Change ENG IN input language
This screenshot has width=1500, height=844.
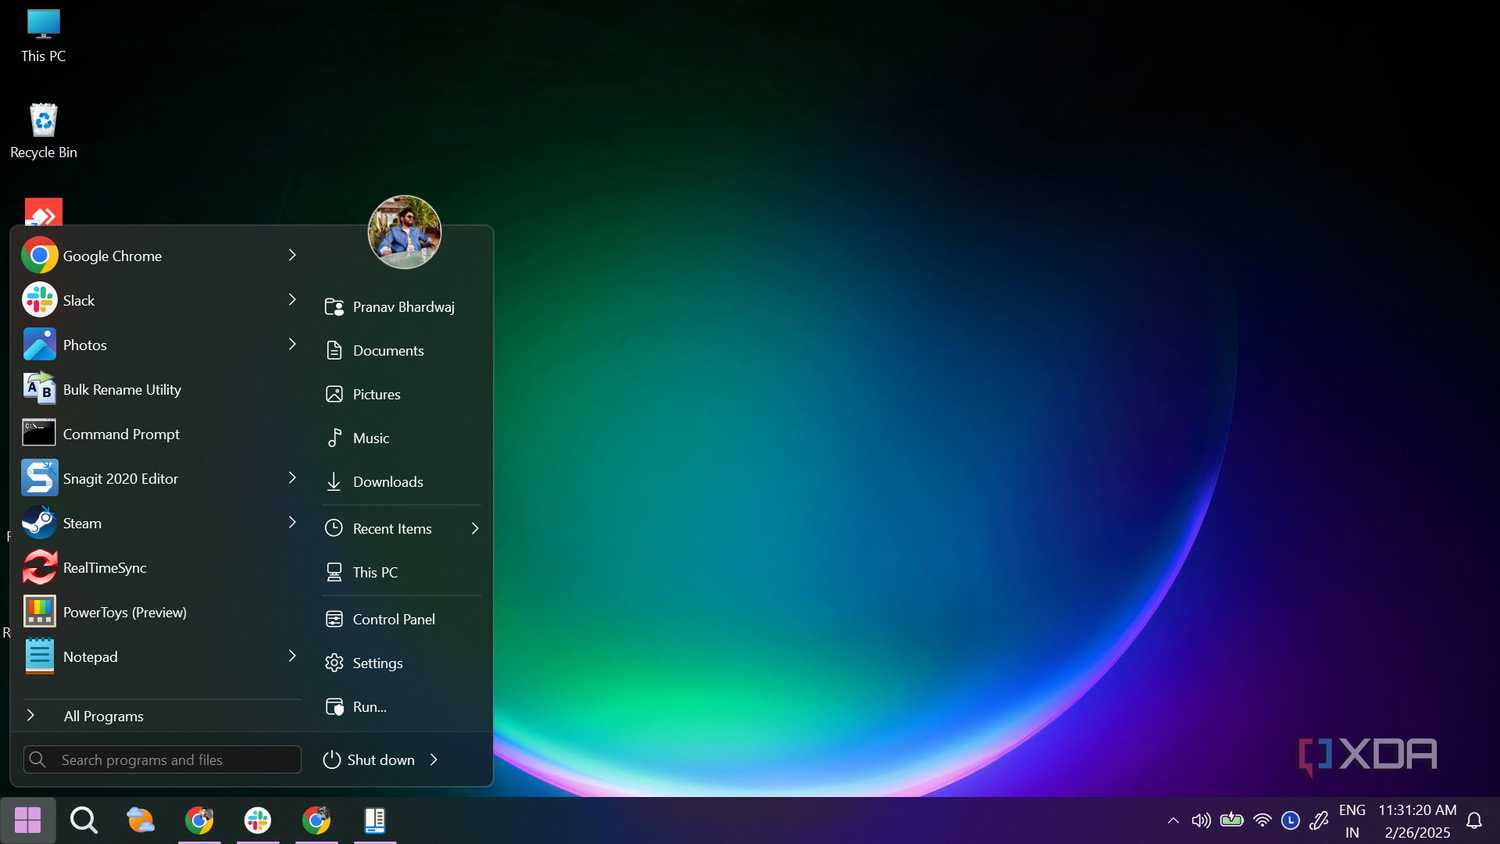coord(1352,821)
